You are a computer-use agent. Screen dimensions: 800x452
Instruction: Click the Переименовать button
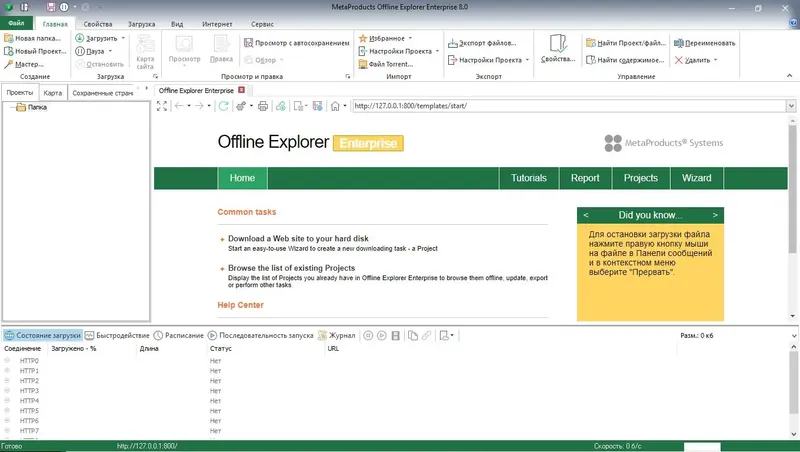[705, 43]
